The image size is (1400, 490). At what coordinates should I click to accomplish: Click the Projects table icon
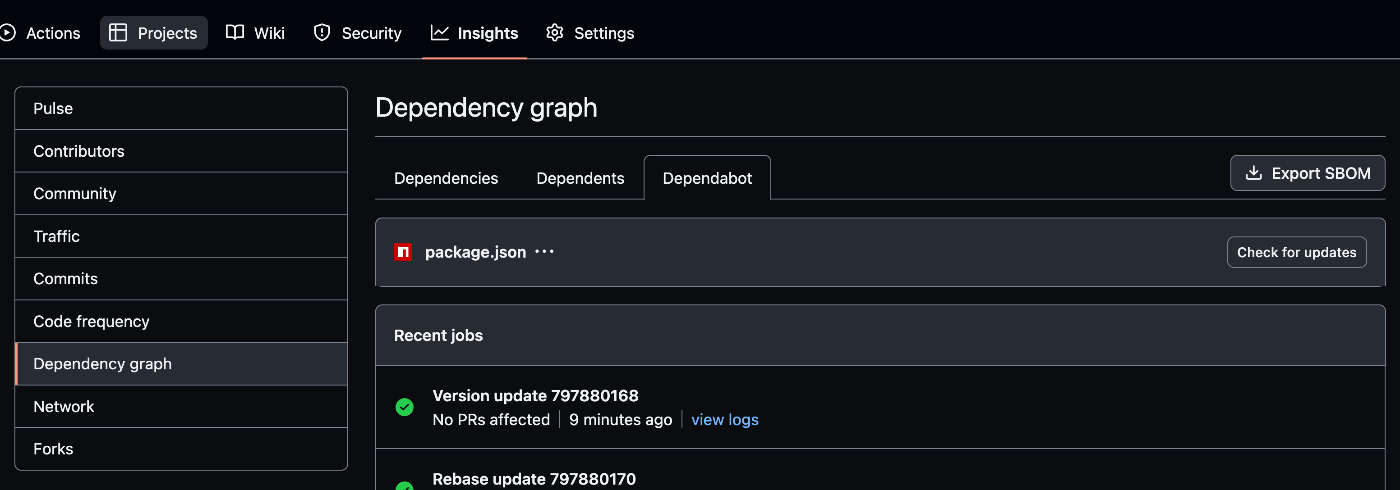tap(118, 33)
